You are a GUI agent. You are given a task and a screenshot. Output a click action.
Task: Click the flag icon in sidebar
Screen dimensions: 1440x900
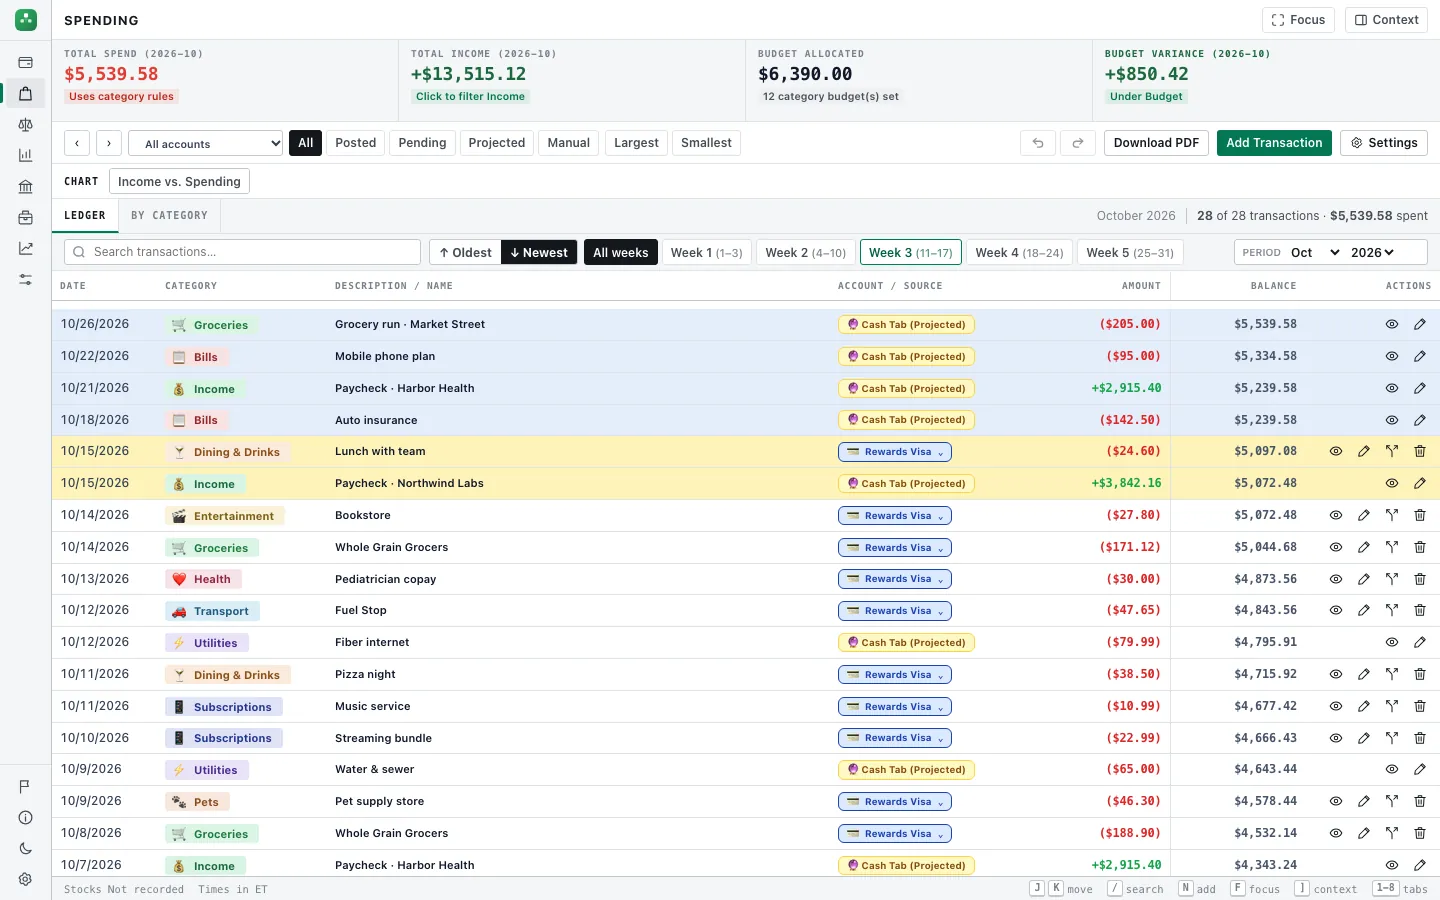pos(26,787)
